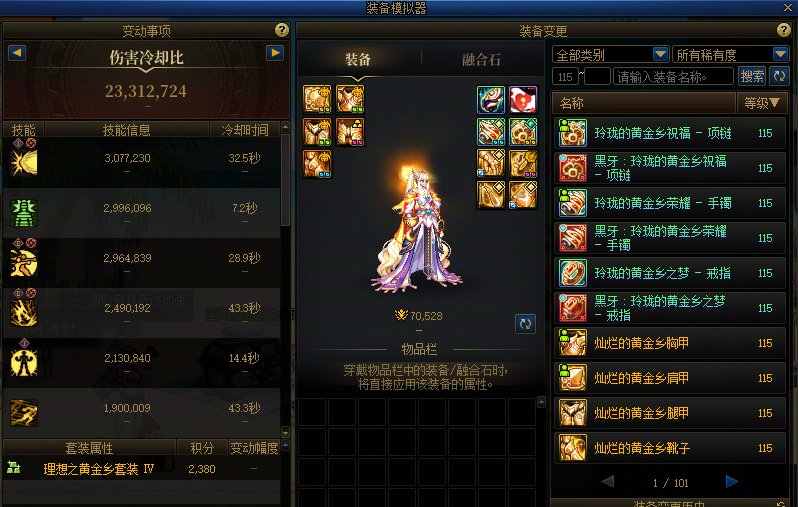Switch to the 装备 tab
The width and height of the screenshot is (798, 507).
tap(358, 60)
